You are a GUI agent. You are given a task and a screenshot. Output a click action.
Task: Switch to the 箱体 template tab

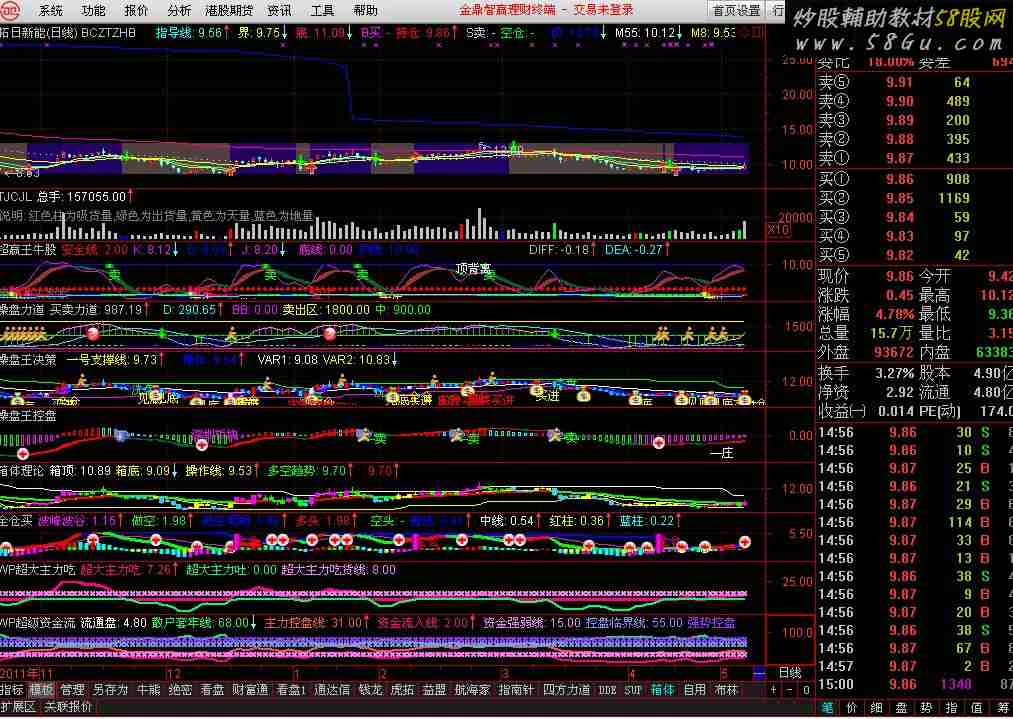(662, 690)
